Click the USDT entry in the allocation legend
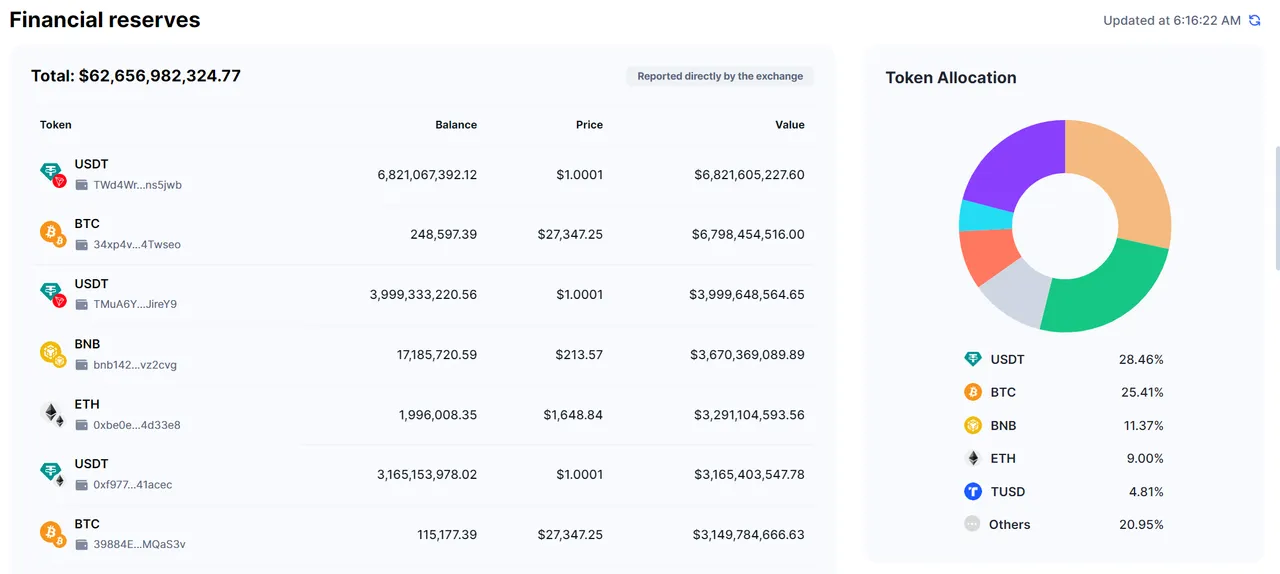This screenshot has width=1280, height=574. tap(1007, 359)
